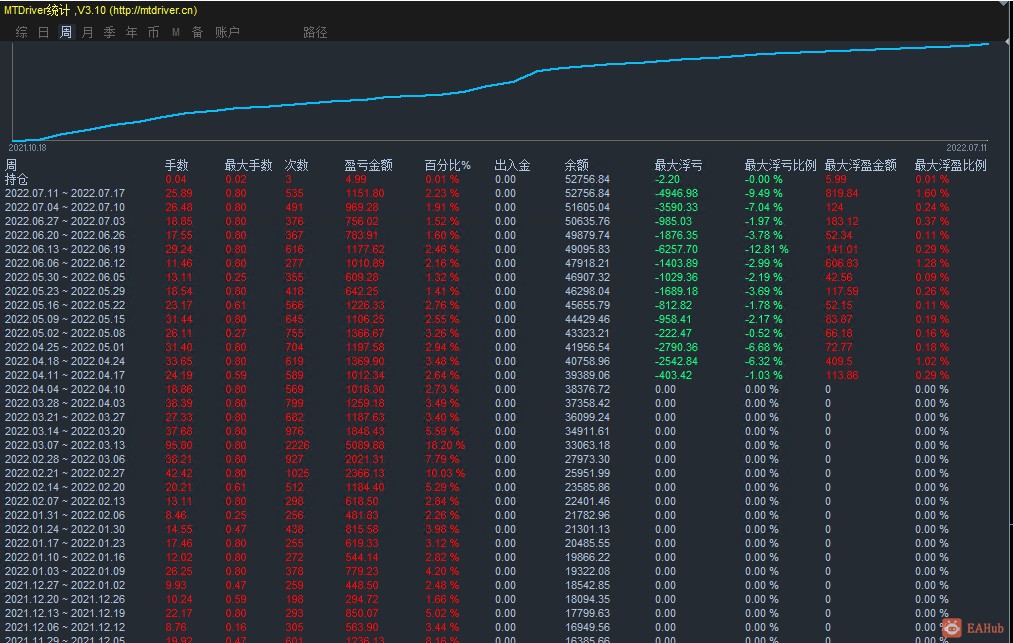Click the 路径 path label
The width and height of the screenshot is (1013, 643).
(315, 32)
